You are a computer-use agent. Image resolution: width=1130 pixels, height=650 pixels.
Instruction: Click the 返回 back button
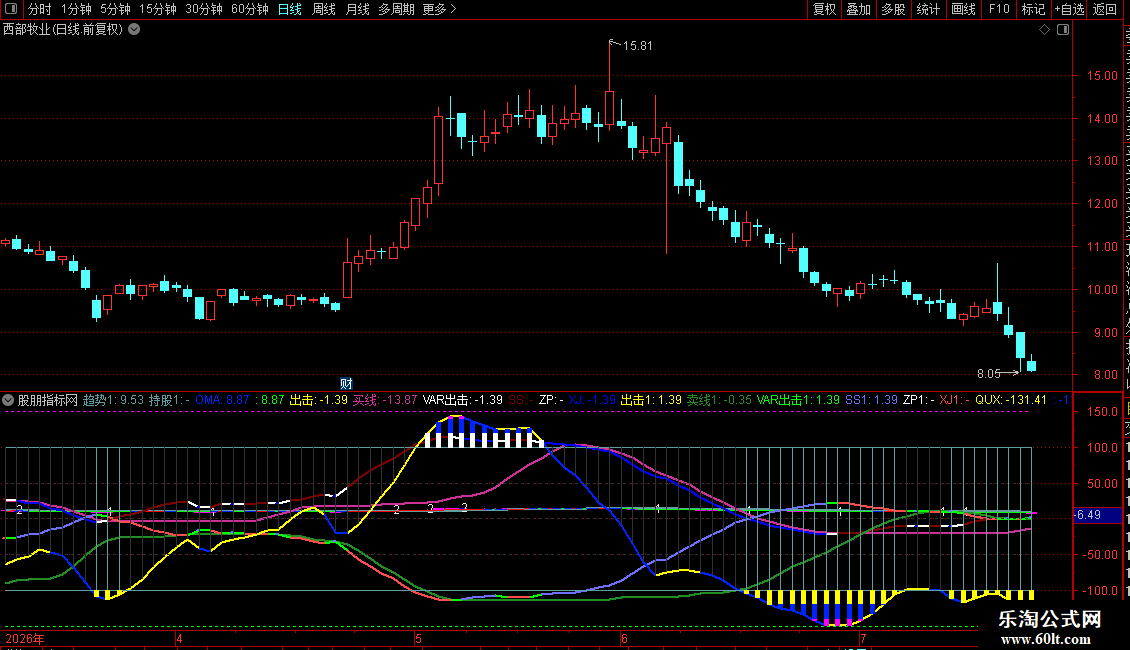pyautogui.click(x=1104, y=9)
